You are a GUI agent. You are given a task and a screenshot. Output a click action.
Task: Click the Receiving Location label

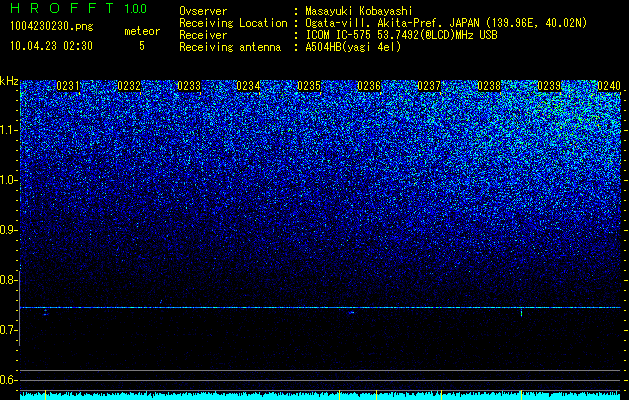233,23
